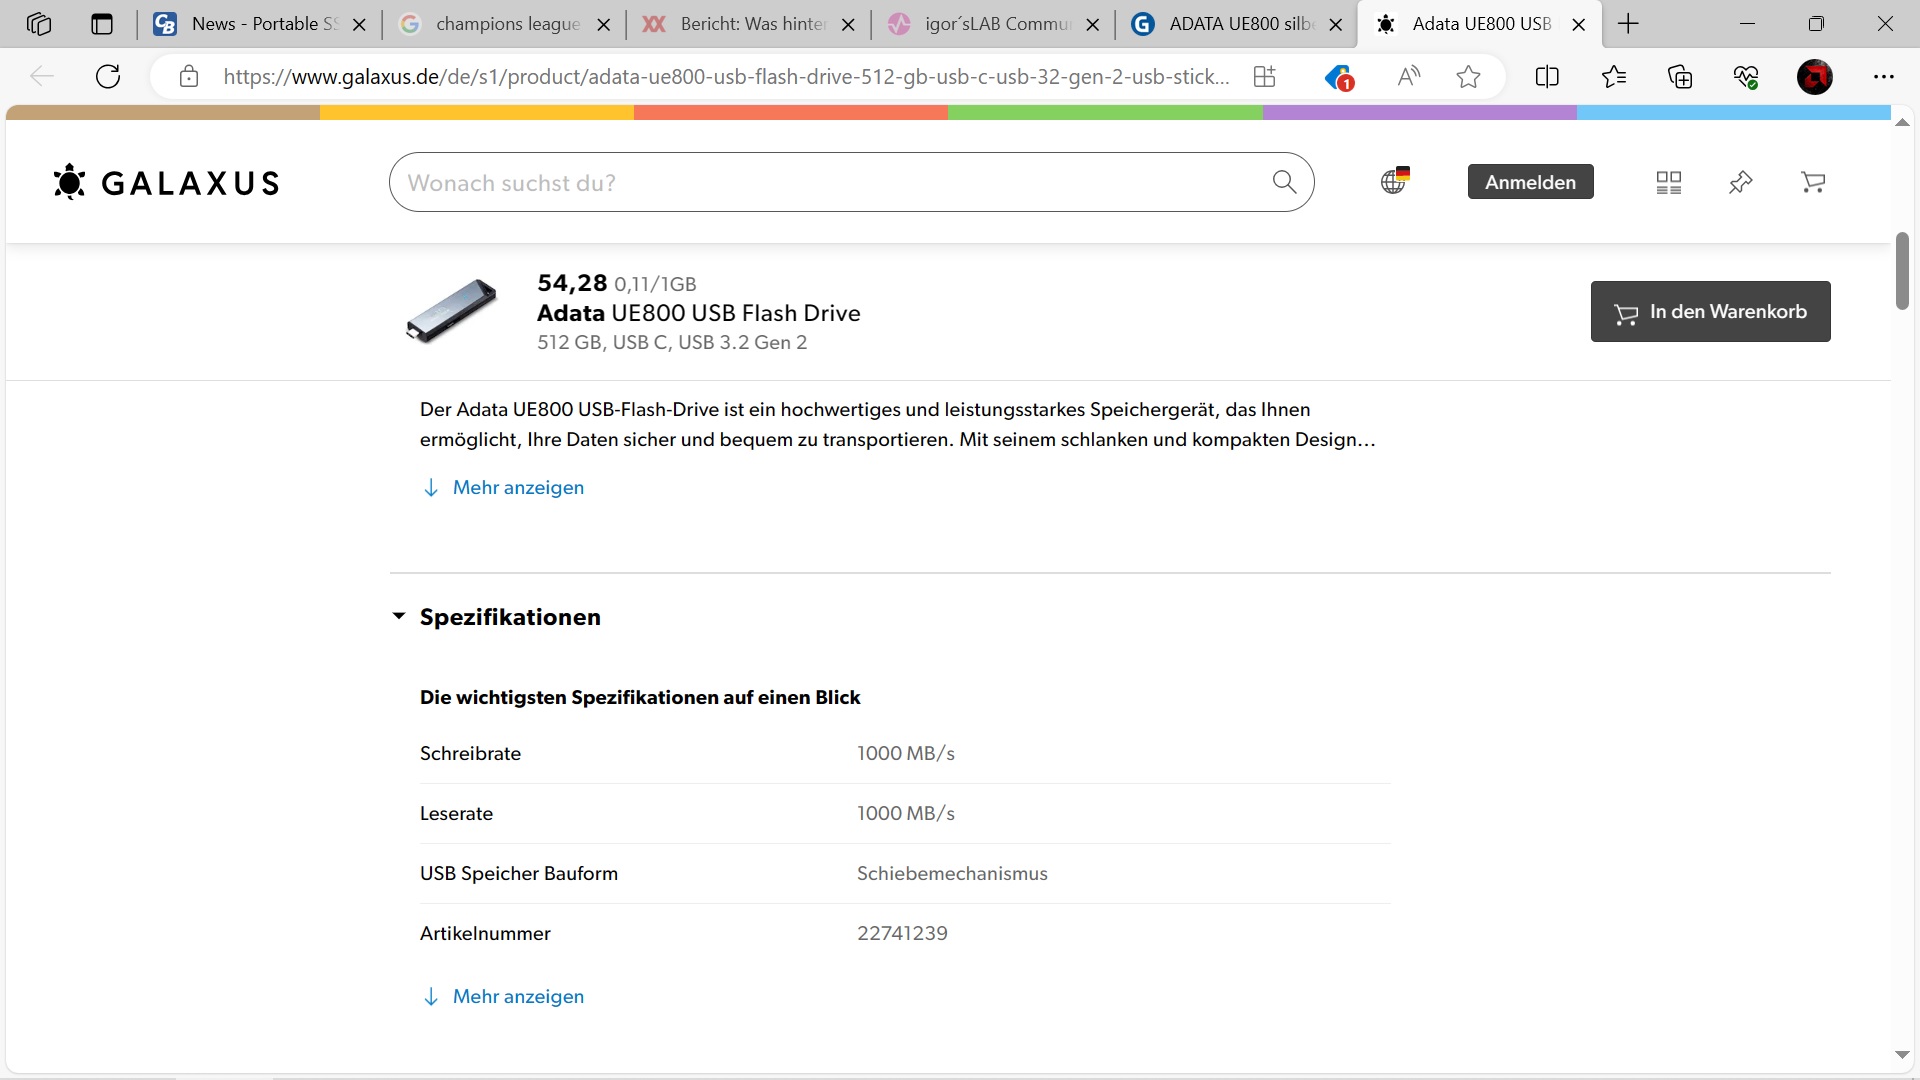Viewport: 1920px width, 1080px height.
Task: Open the product comparison list icon
Action: pyautogui.click(x=1668, y=182)
